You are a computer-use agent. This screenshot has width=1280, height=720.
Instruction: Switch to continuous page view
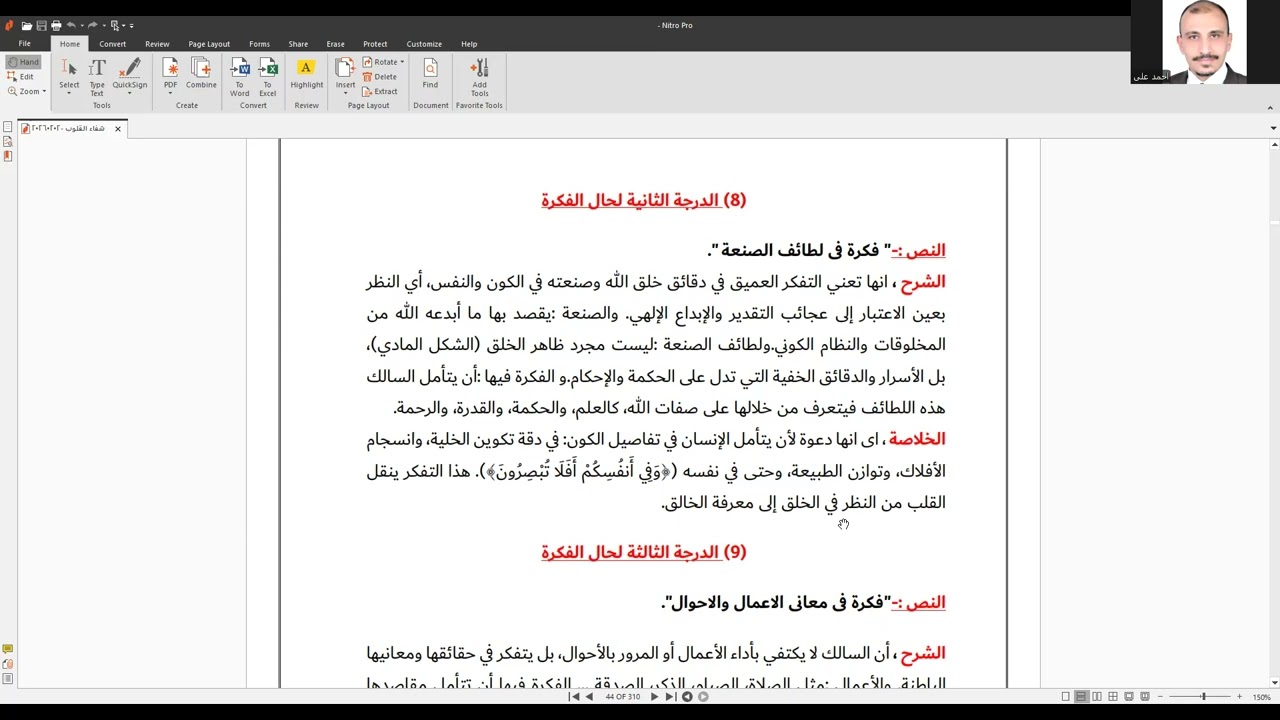pyautogui.click(x=1081, y=697)
